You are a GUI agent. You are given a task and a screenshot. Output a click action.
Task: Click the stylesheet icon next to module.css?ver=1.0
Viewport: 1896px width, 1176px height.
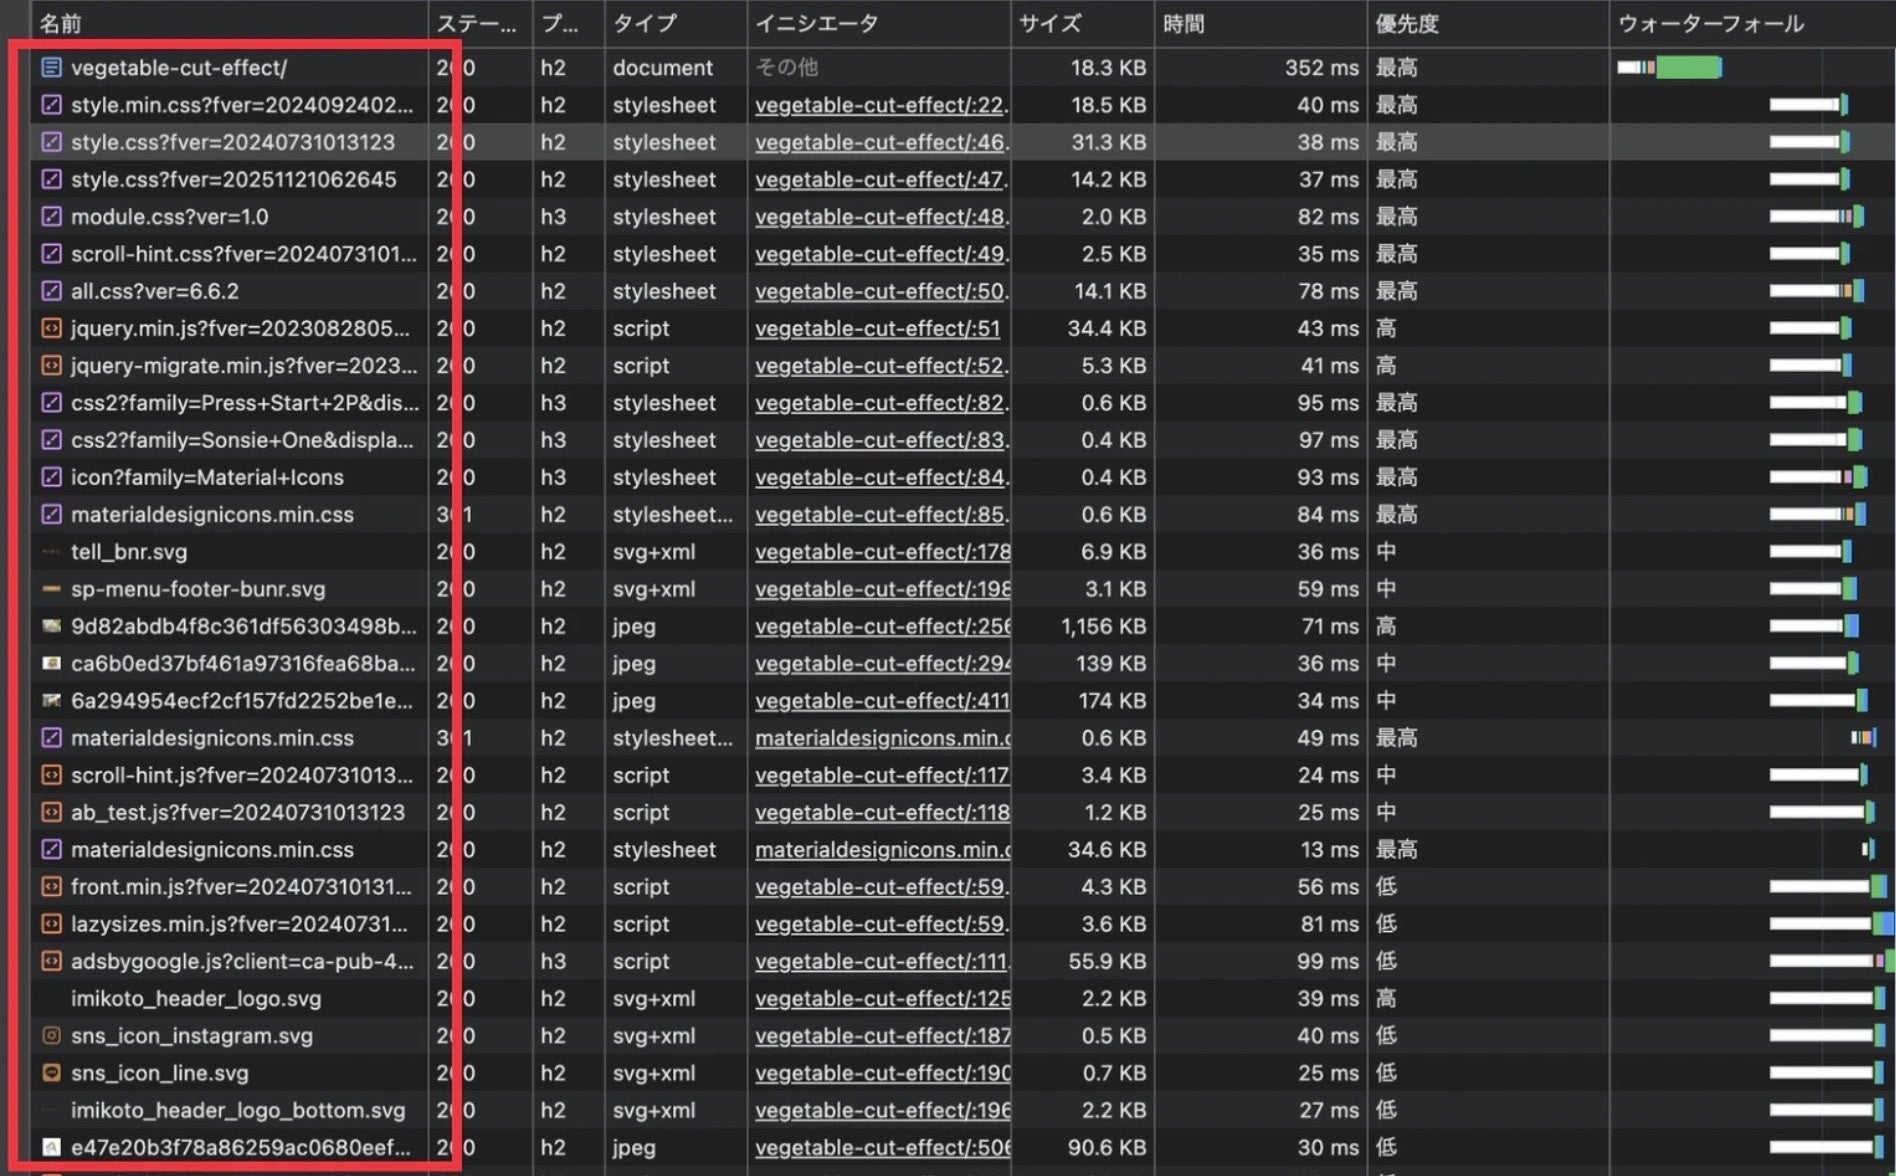click(x=51, y=217)
